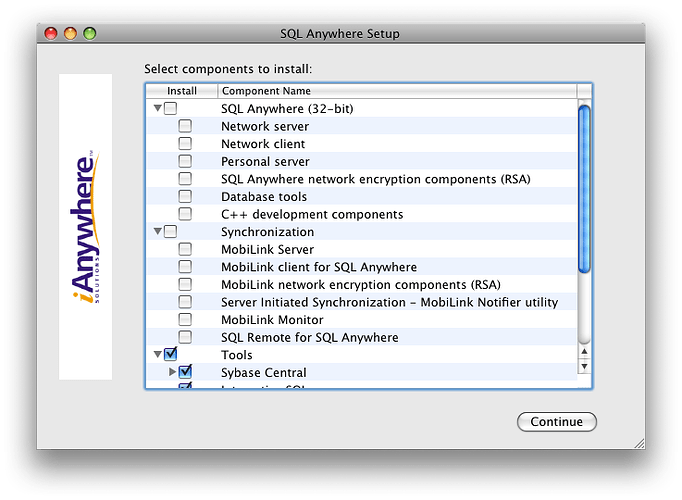Click the blue vertical scrollbar thumb
Image resolution: width=682 pixels, height=500 pixels.
[x=584, y=189]
